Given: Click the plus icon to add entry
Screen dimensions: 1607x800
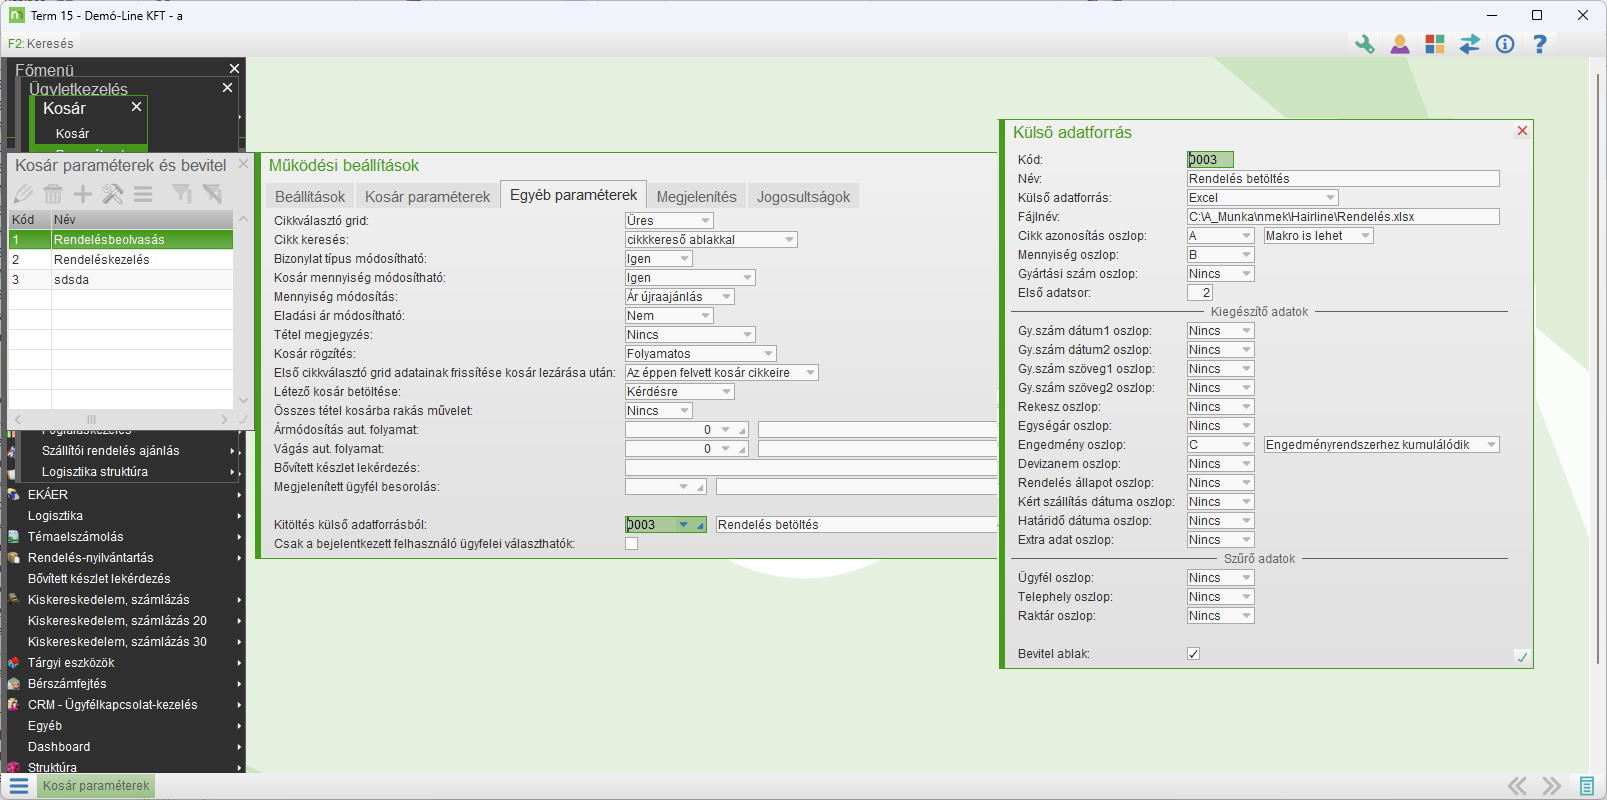Looking at the screenshot, I should (83, 194).
